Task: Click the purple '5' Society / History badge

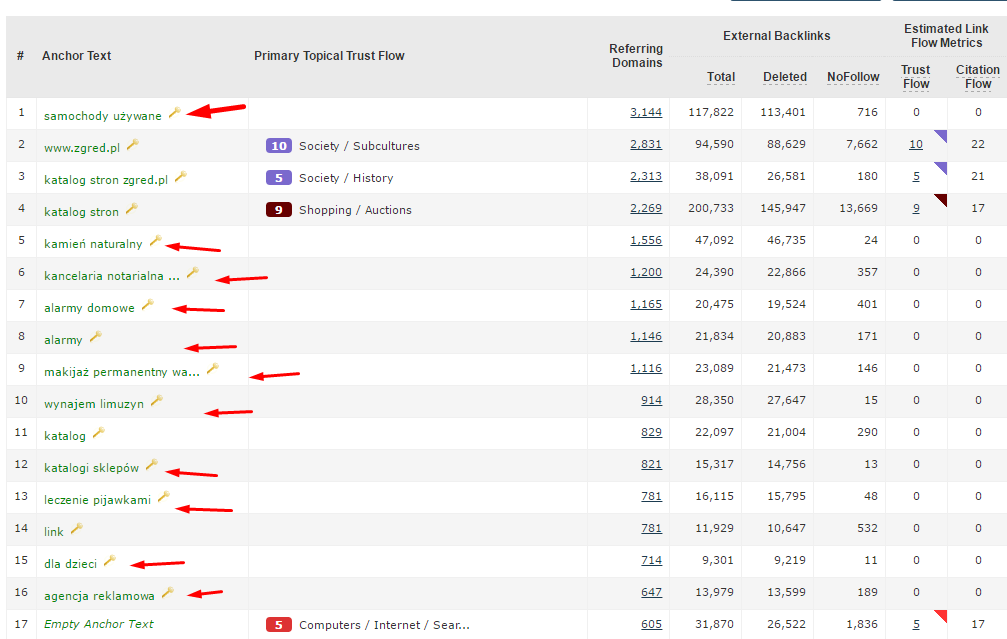Action: click(279, 178)
